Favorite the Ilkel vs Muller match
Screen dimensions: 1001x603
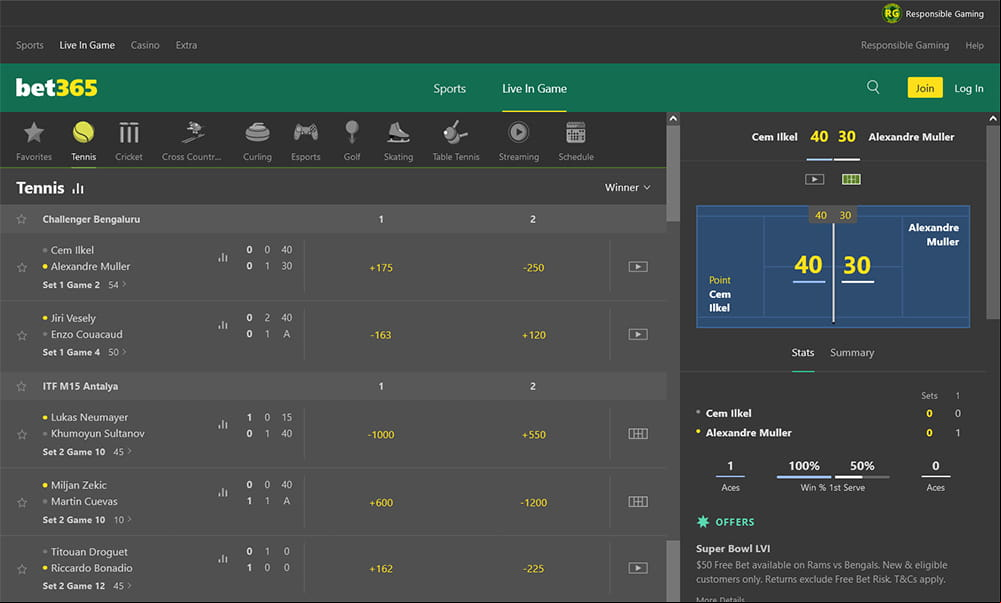pyautogui.click(x=22, y=267)
